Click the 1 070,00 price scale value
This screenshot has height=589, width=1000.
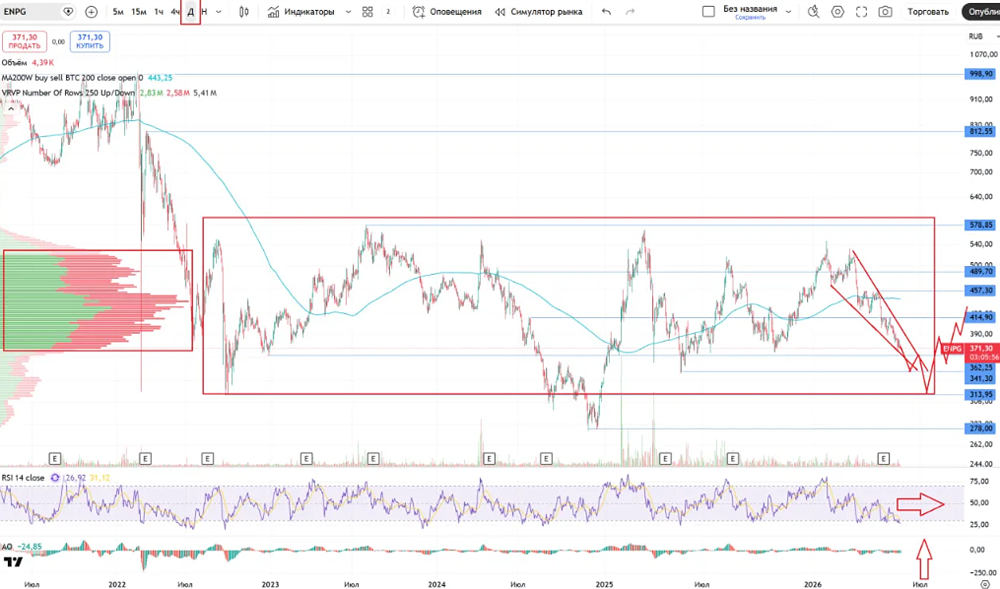point(982,55)
